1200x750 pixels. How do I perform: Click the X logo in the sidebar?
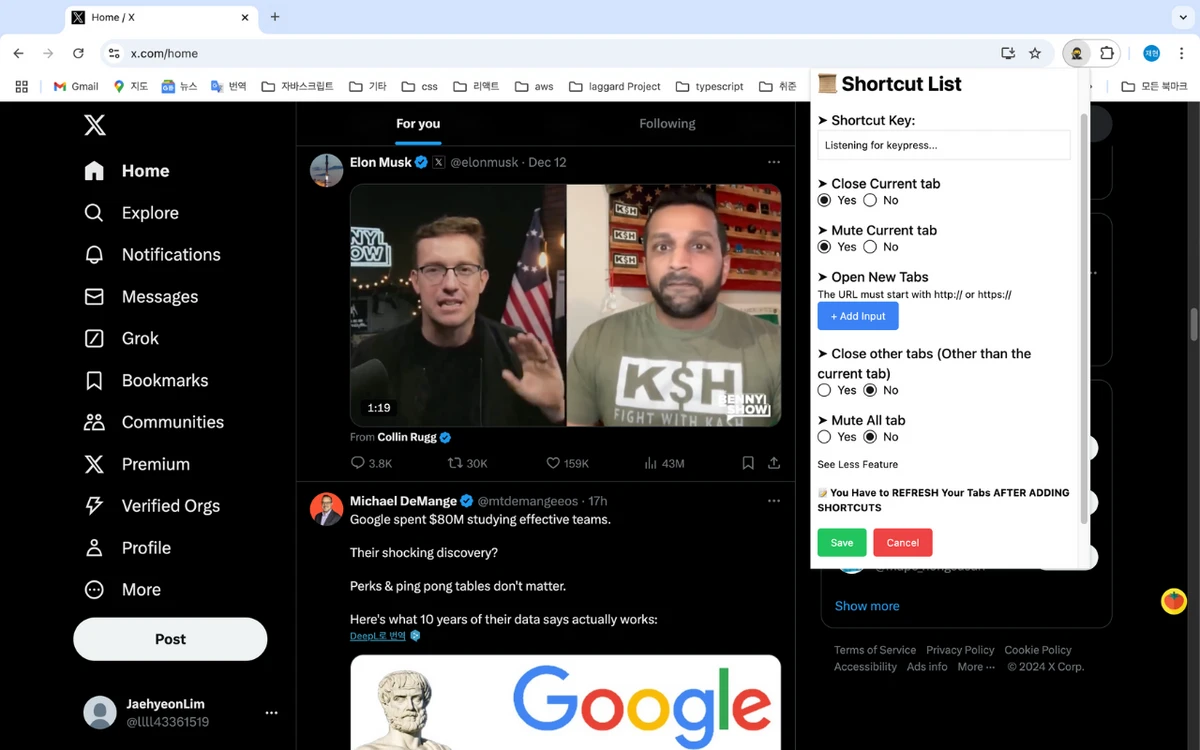(x=95, y=125)
